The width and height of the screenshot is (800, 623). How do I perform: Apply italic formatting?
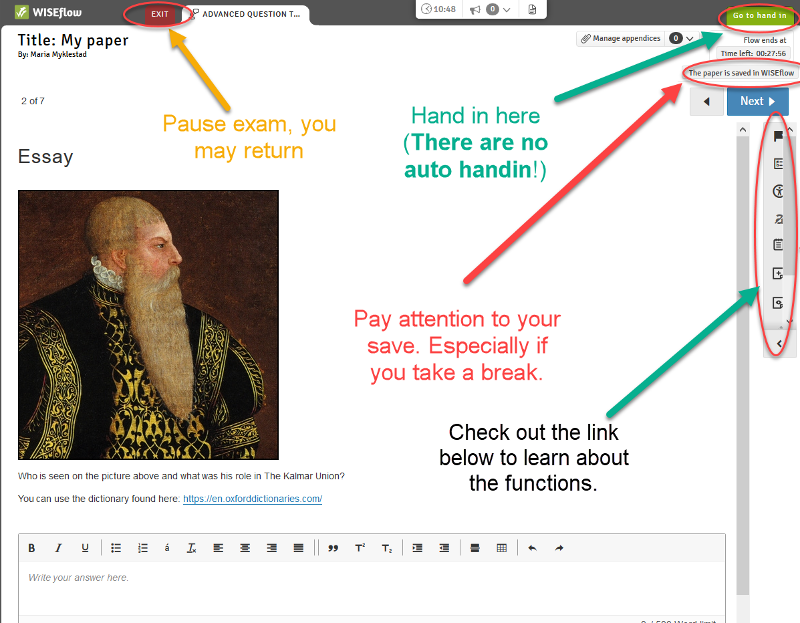tap(58, 547)
